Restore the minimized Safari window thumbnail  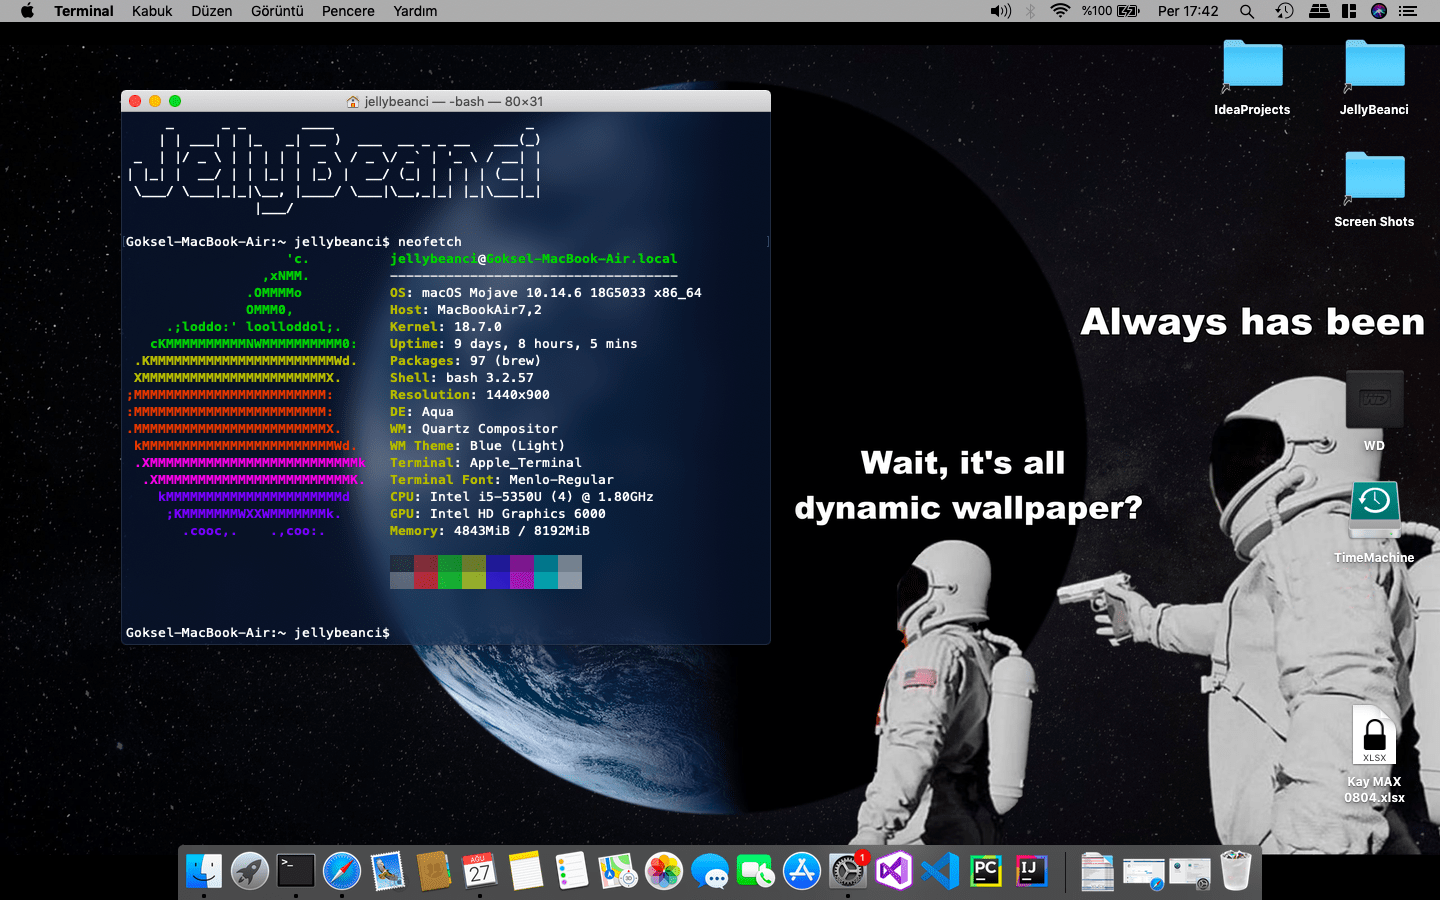tap(1144, 872)
